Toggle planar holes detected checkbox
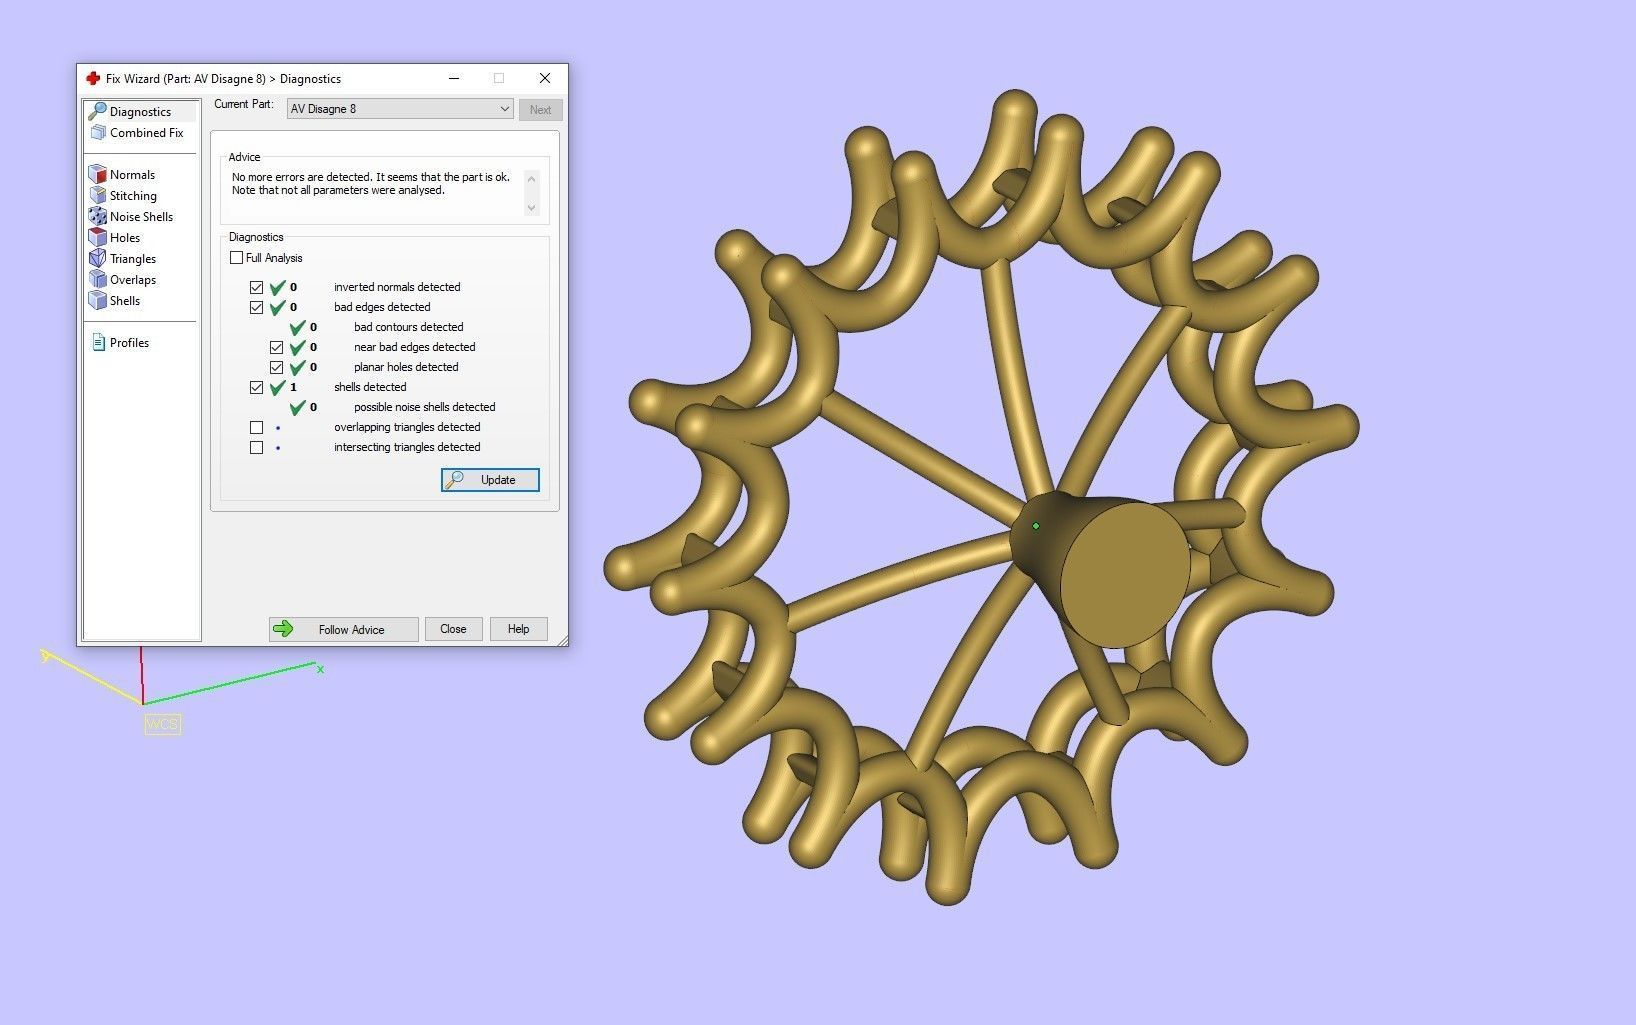The height and width of the screenshot is (1025, 1636). tap(277, 367)
